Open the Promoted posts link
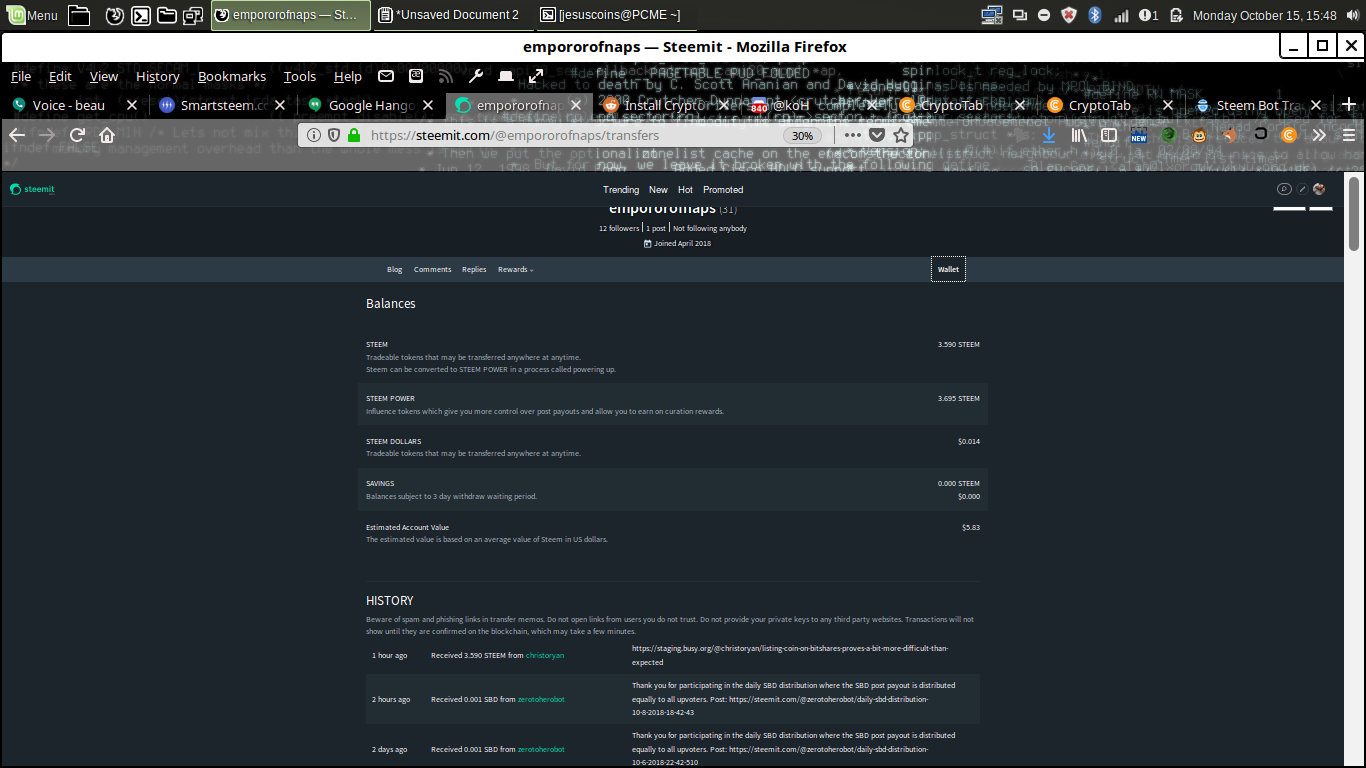The height and width of the screenshot is (768, 1366). pos(723,189)
